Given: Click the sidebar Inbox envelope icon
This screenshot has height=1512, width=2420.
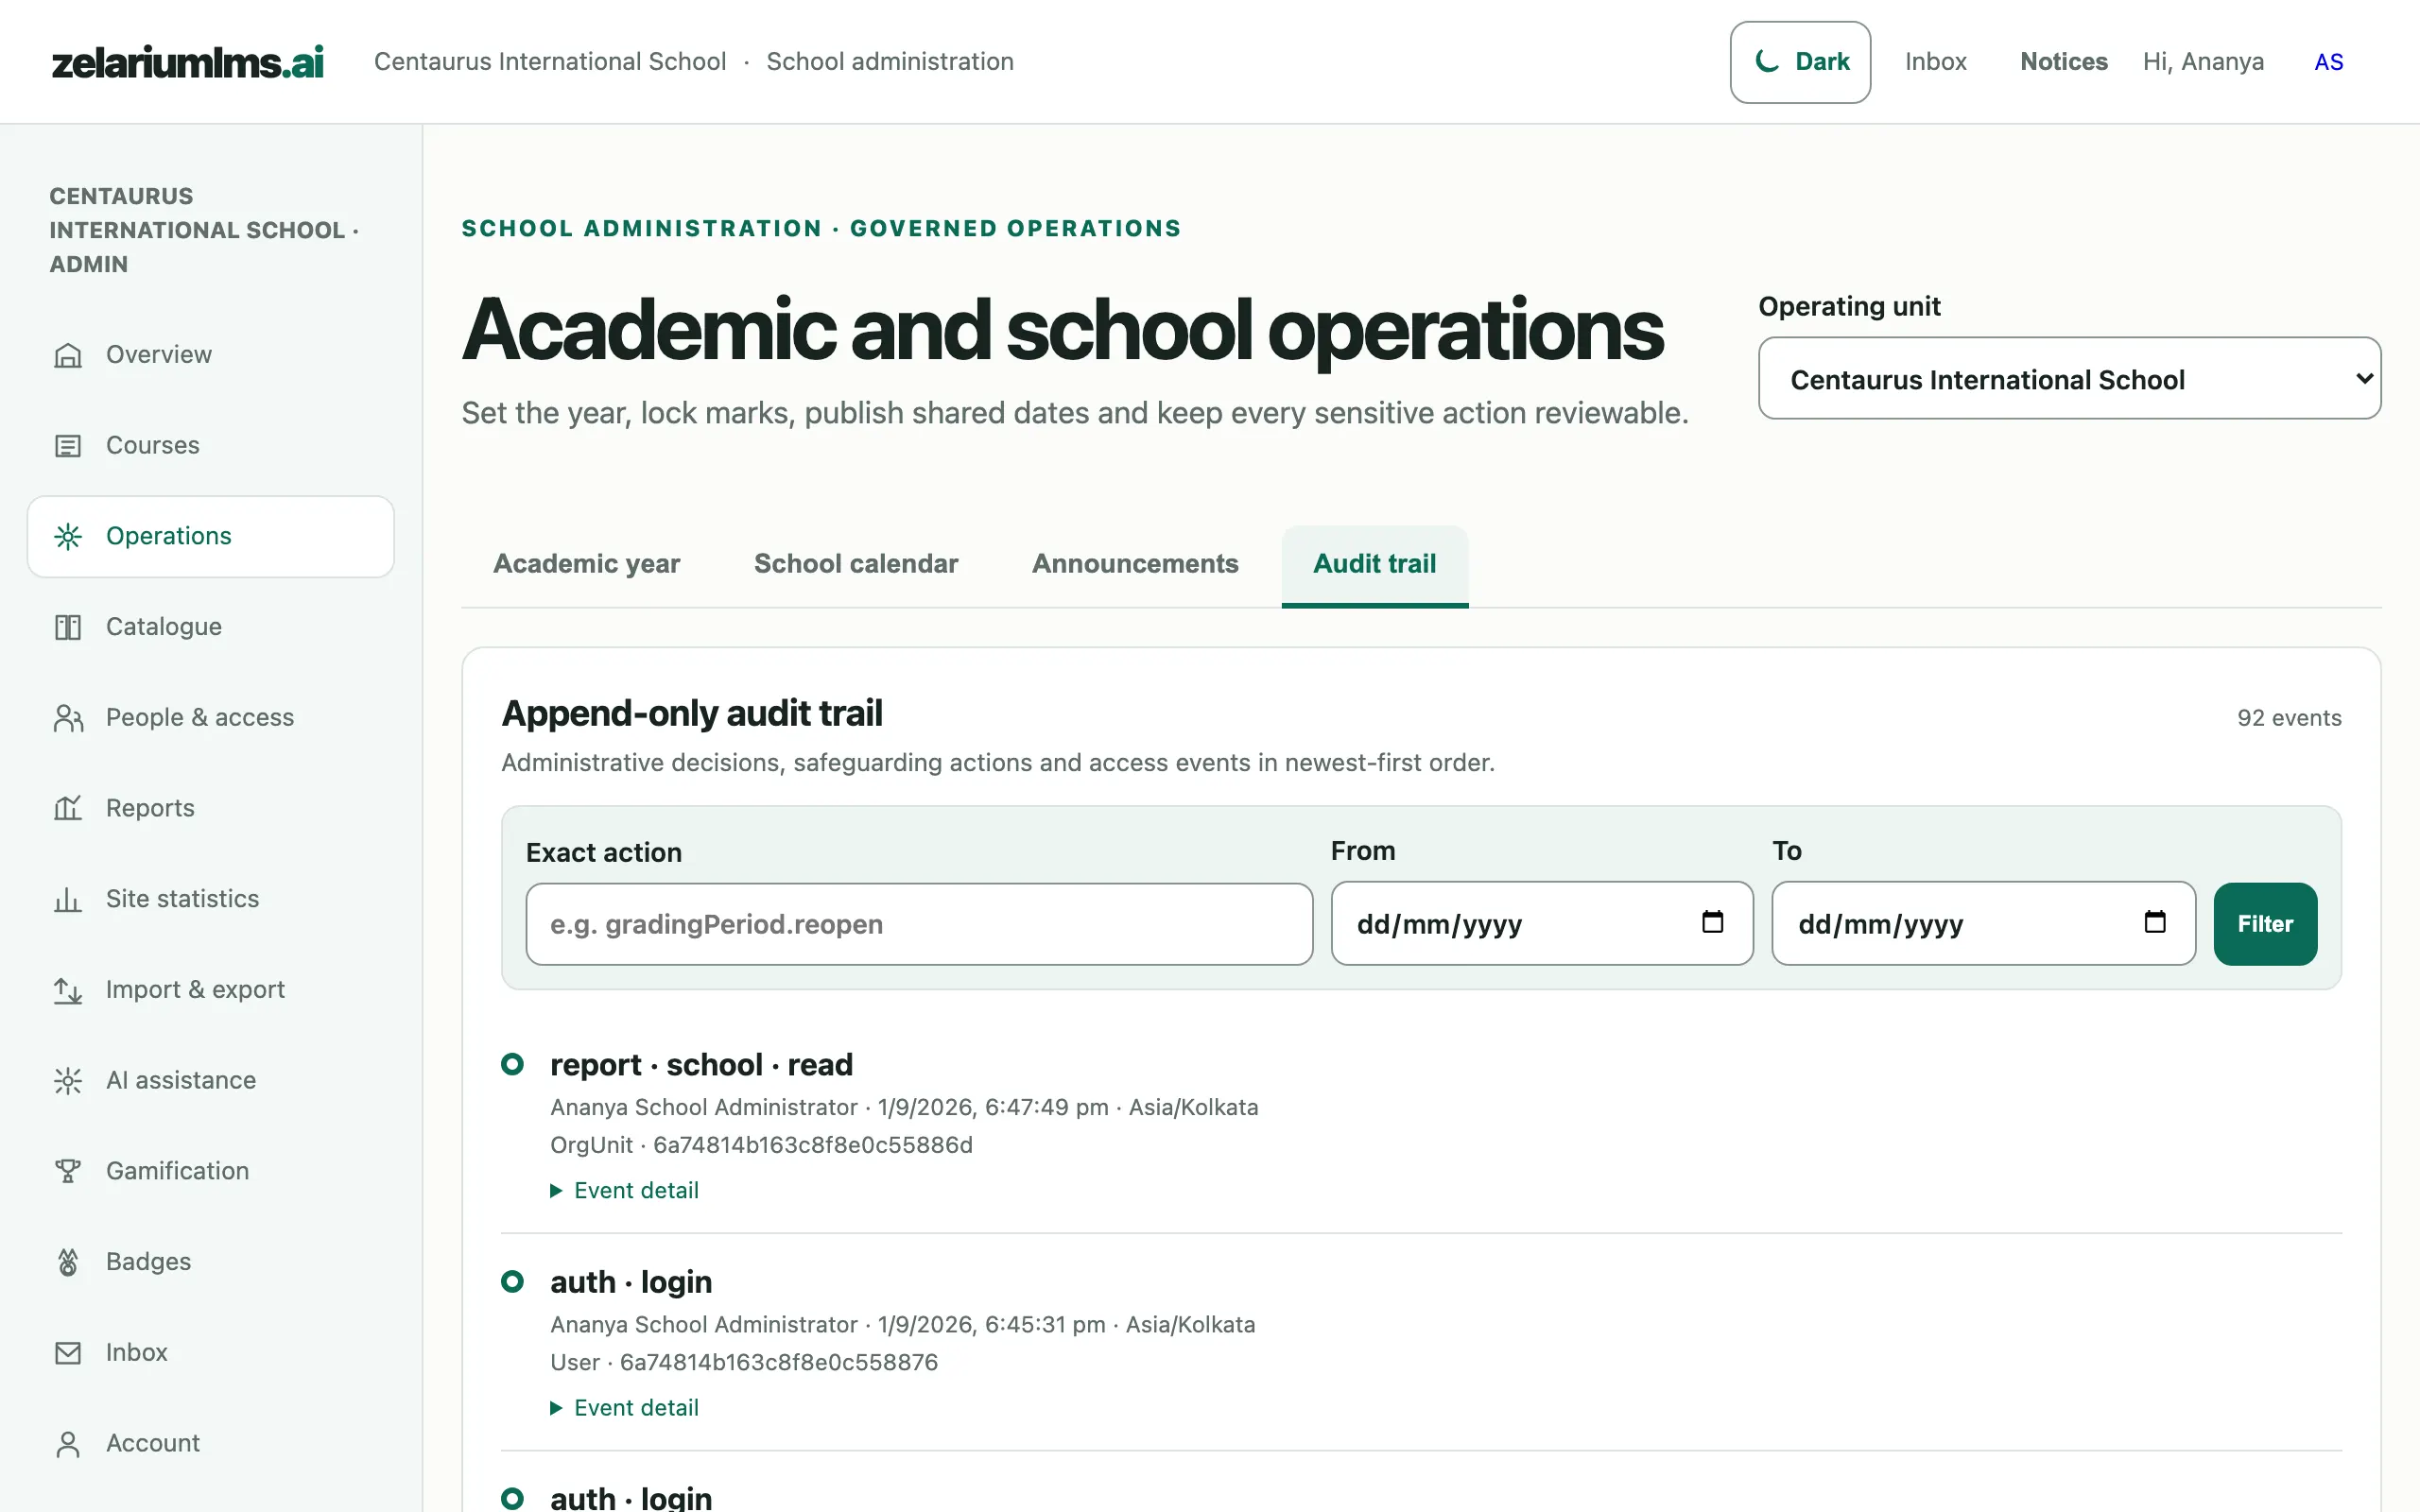Looking at the screenshot, I should click(68, 1353).
